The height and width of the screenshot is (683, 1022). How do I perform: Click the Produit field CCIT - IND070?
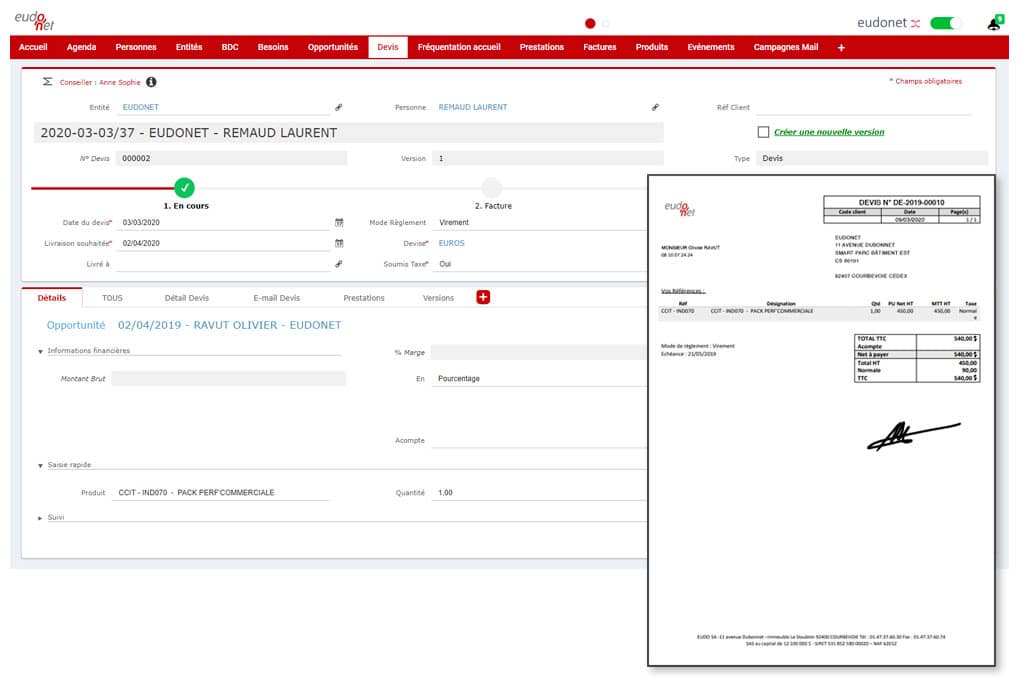pyautogui.click(x=222, y=493)
